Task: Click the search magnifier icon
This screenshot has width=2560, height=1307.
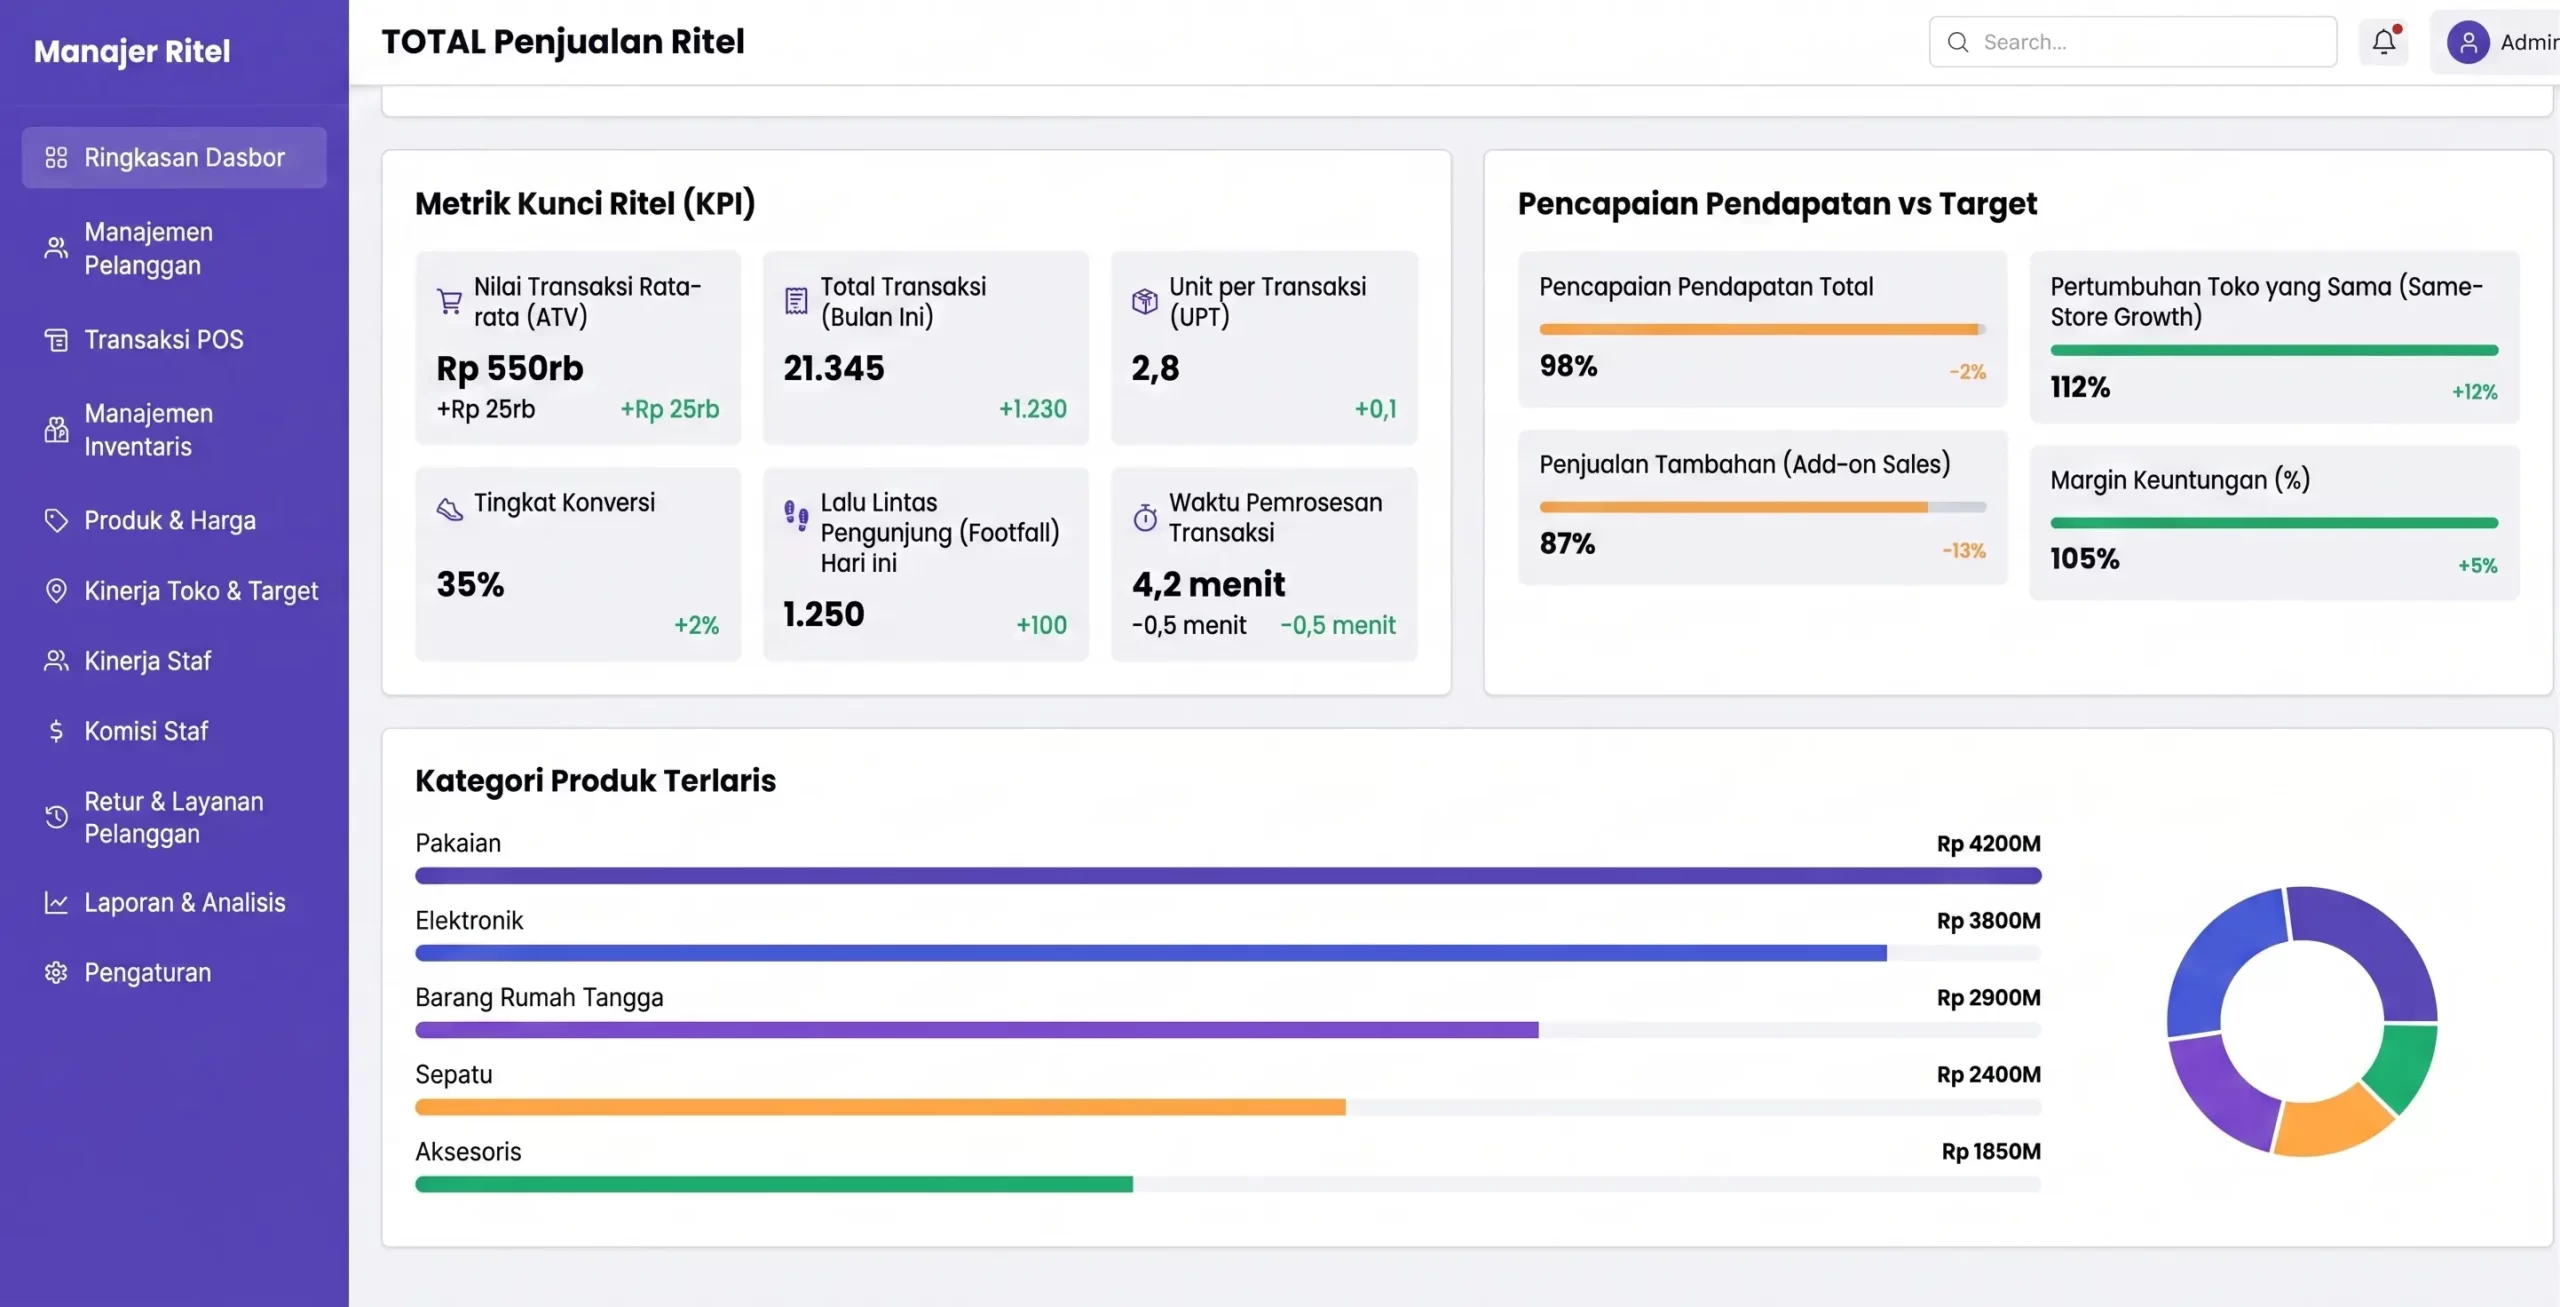Action: (x=1958, y=42)
